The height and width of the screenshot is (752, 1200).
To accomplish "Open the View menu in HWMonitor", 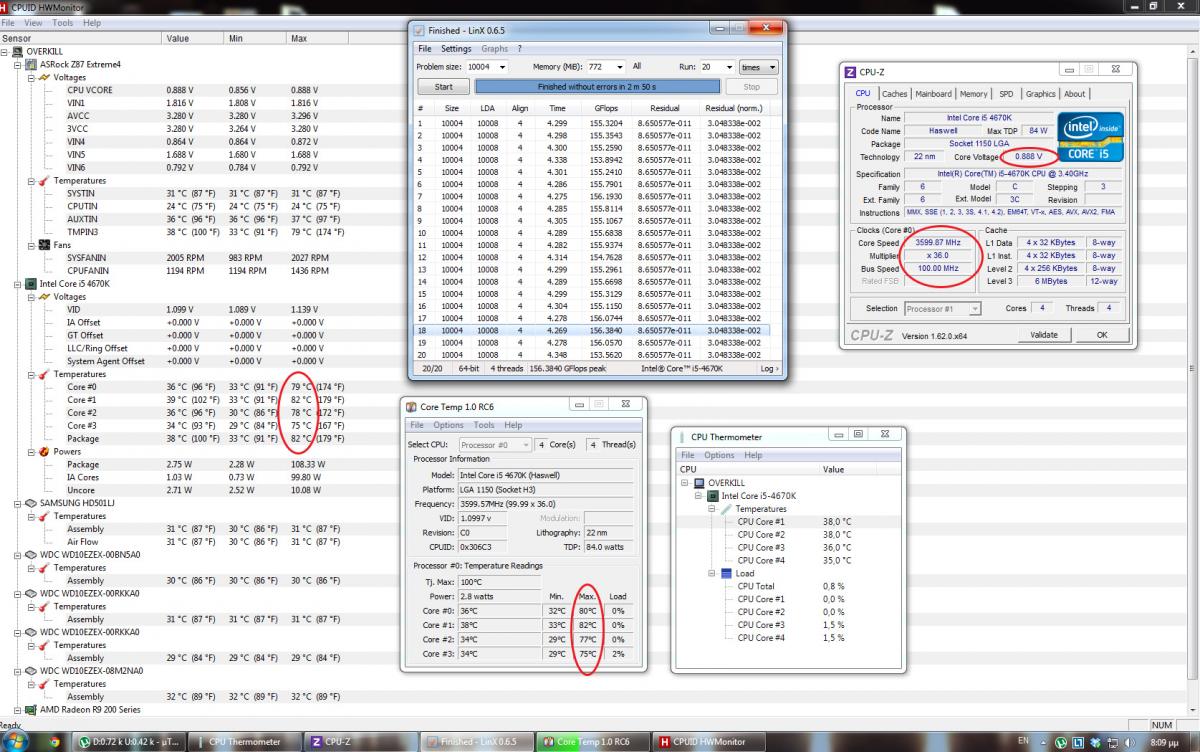I will tap(33, 23).
